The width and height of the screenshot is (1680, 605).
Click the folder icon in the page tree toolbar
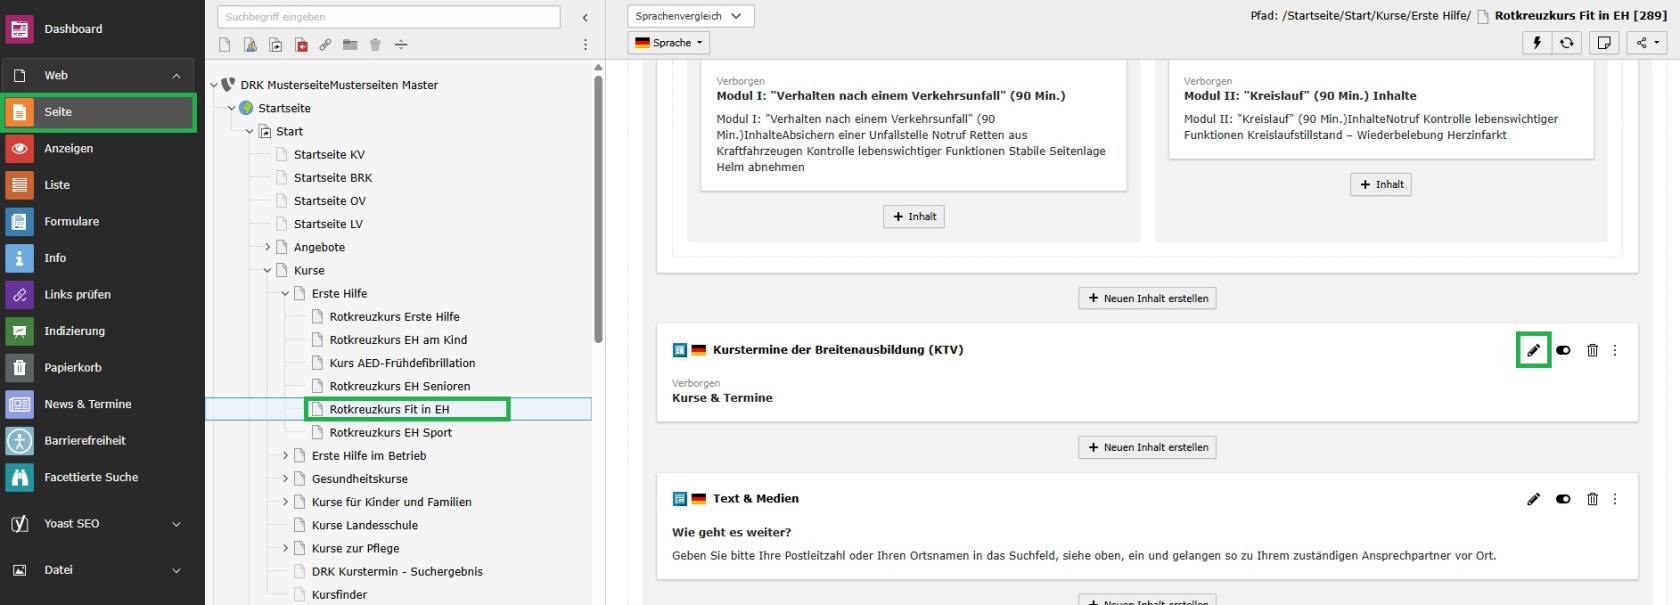tap(350, 45)
